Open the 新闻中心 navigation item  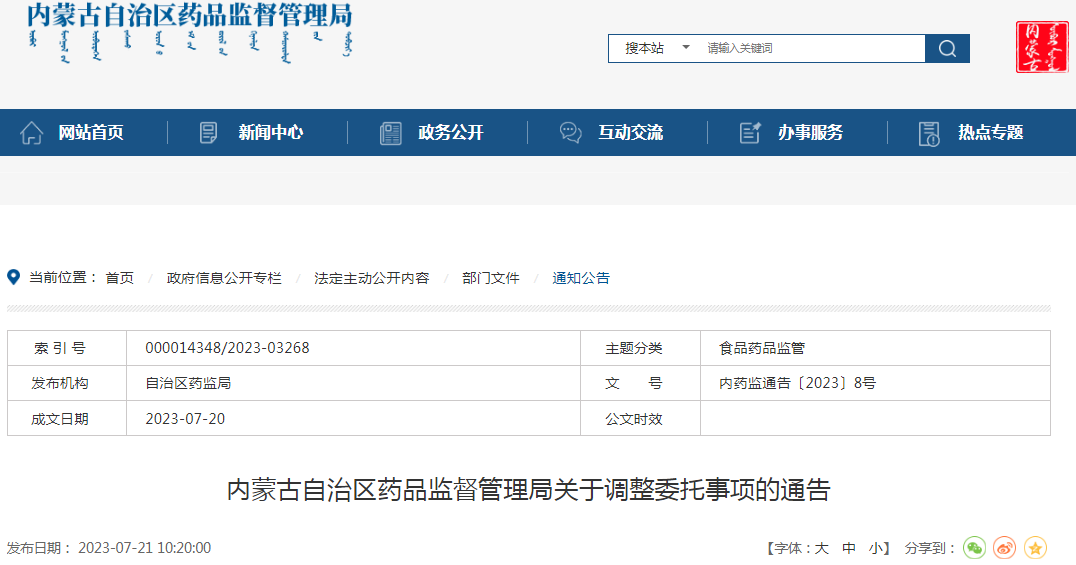(270, 132)
